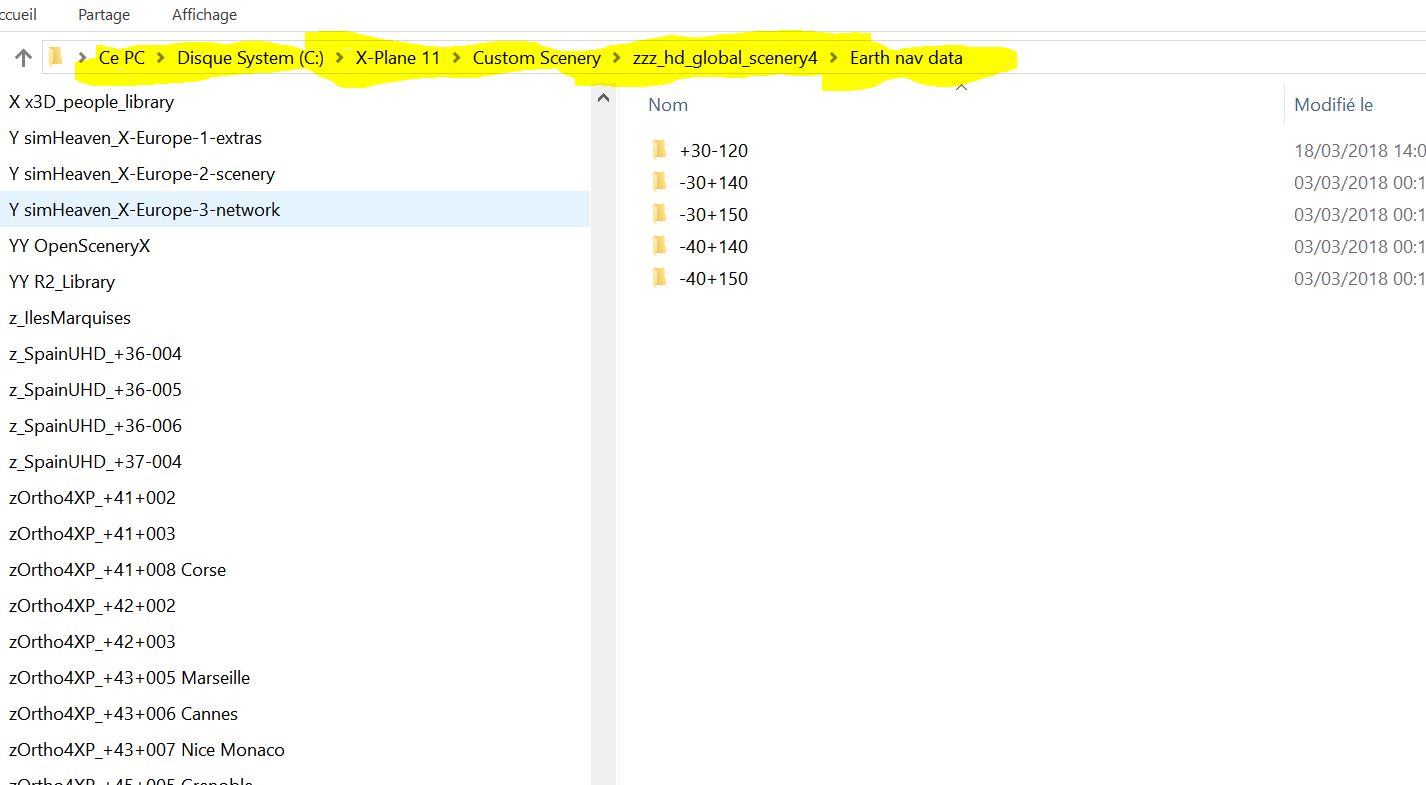1426x785 pixels.
Task: Click the +30-120 folder name
Action: pyautogui.click(x=714, y=151)
